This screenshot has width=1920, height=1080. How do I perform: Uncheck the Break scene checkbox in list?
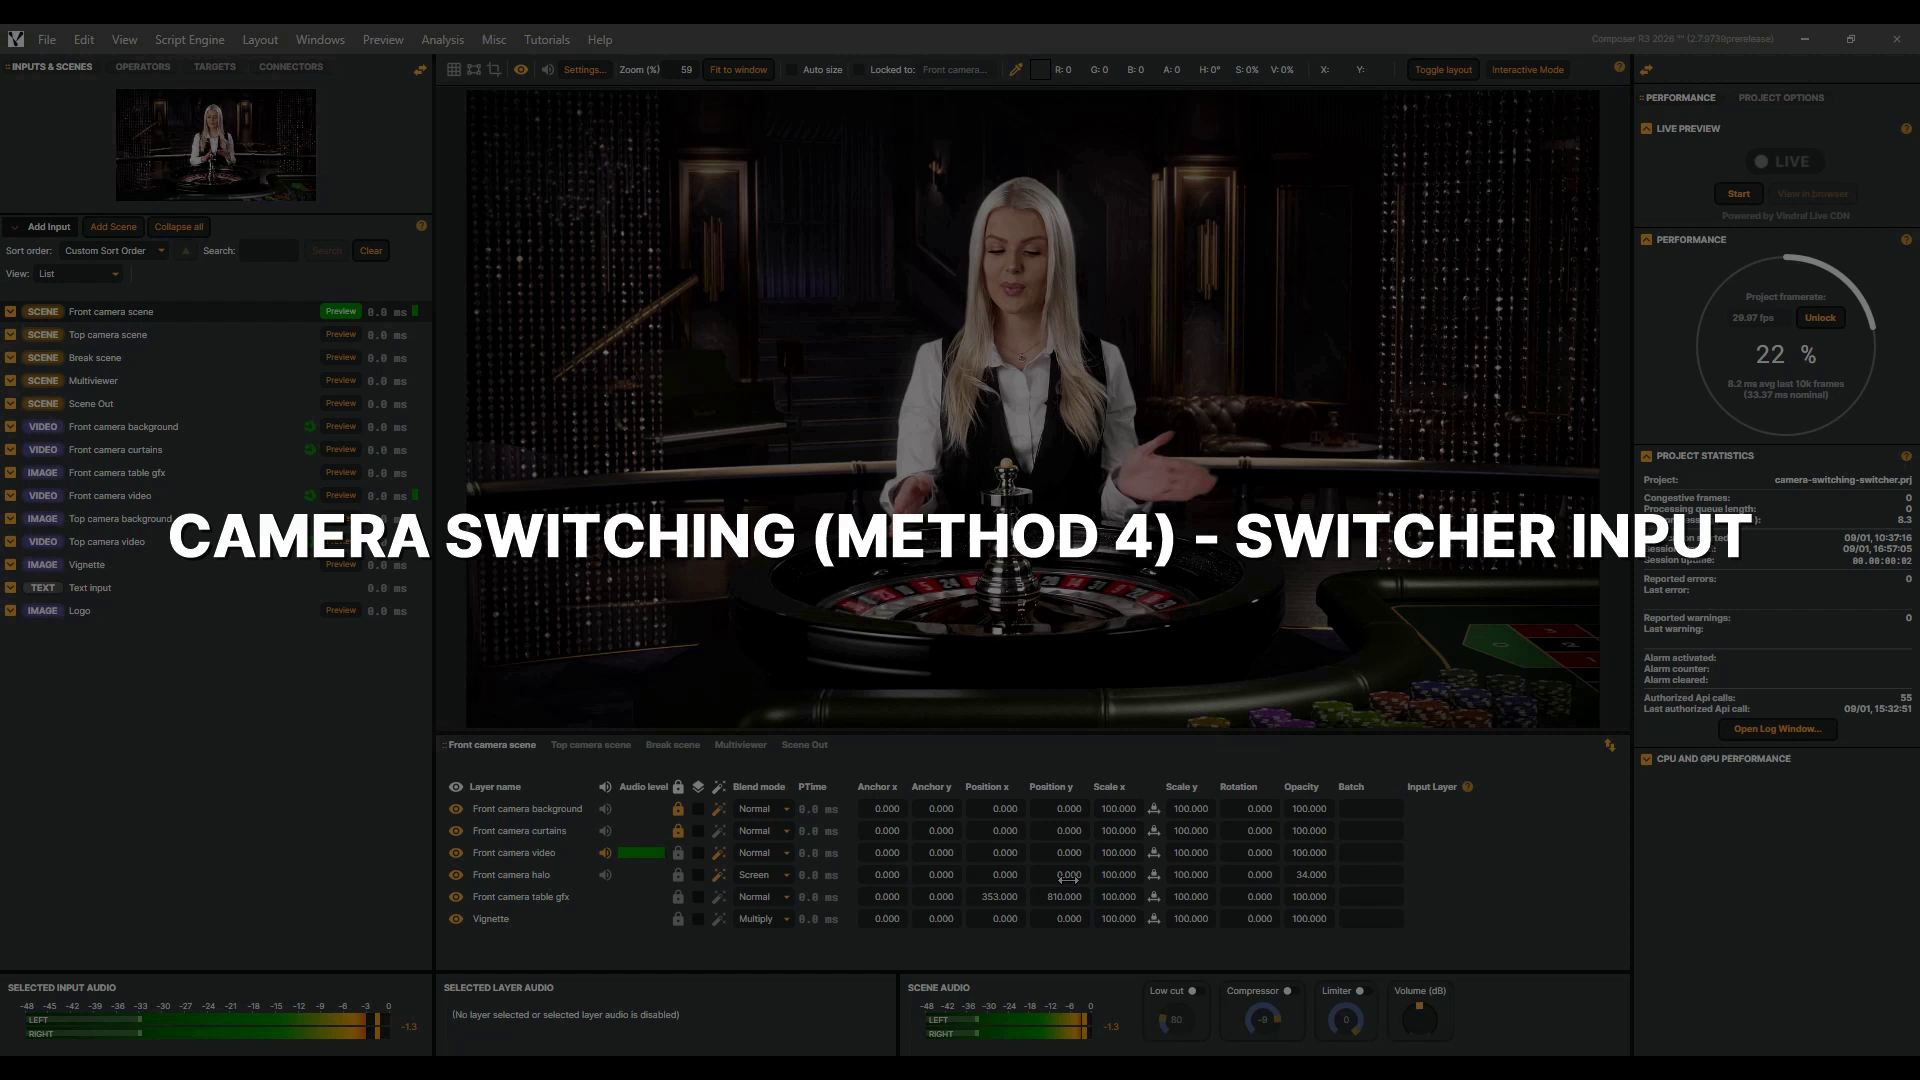click(11, 358)
